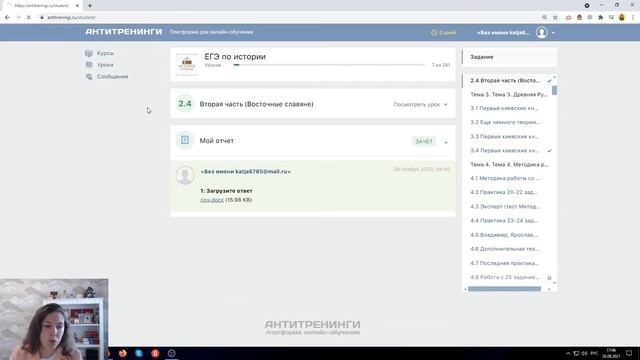Open locked lesson 4.8 Работа с 25 заданием
This screenshot has width=640, height=360.
505,277
